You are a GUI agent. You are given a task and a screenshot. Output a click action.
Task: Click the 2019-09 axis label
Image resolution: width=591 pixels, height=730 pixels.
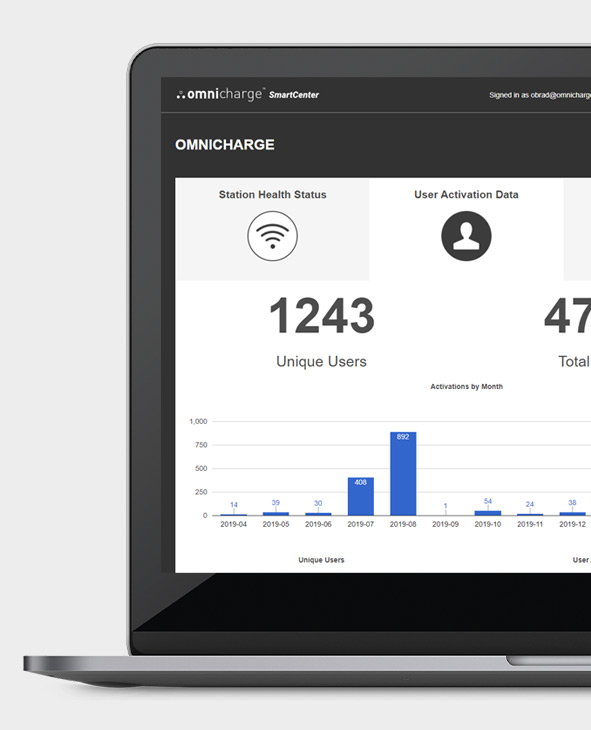pyautogui.click(x=445, y=524)
